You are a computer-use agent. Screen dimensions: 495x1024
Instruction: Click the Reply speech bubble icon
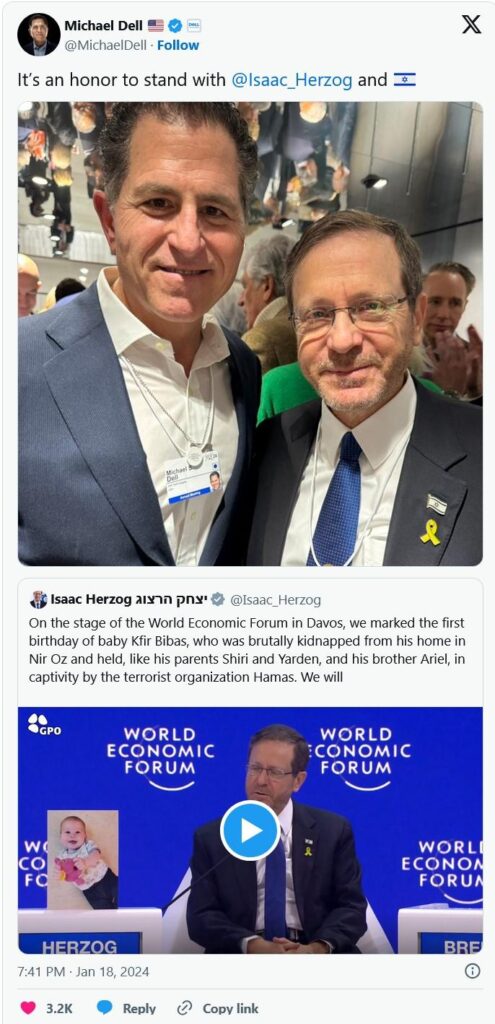click(104, 1008)
